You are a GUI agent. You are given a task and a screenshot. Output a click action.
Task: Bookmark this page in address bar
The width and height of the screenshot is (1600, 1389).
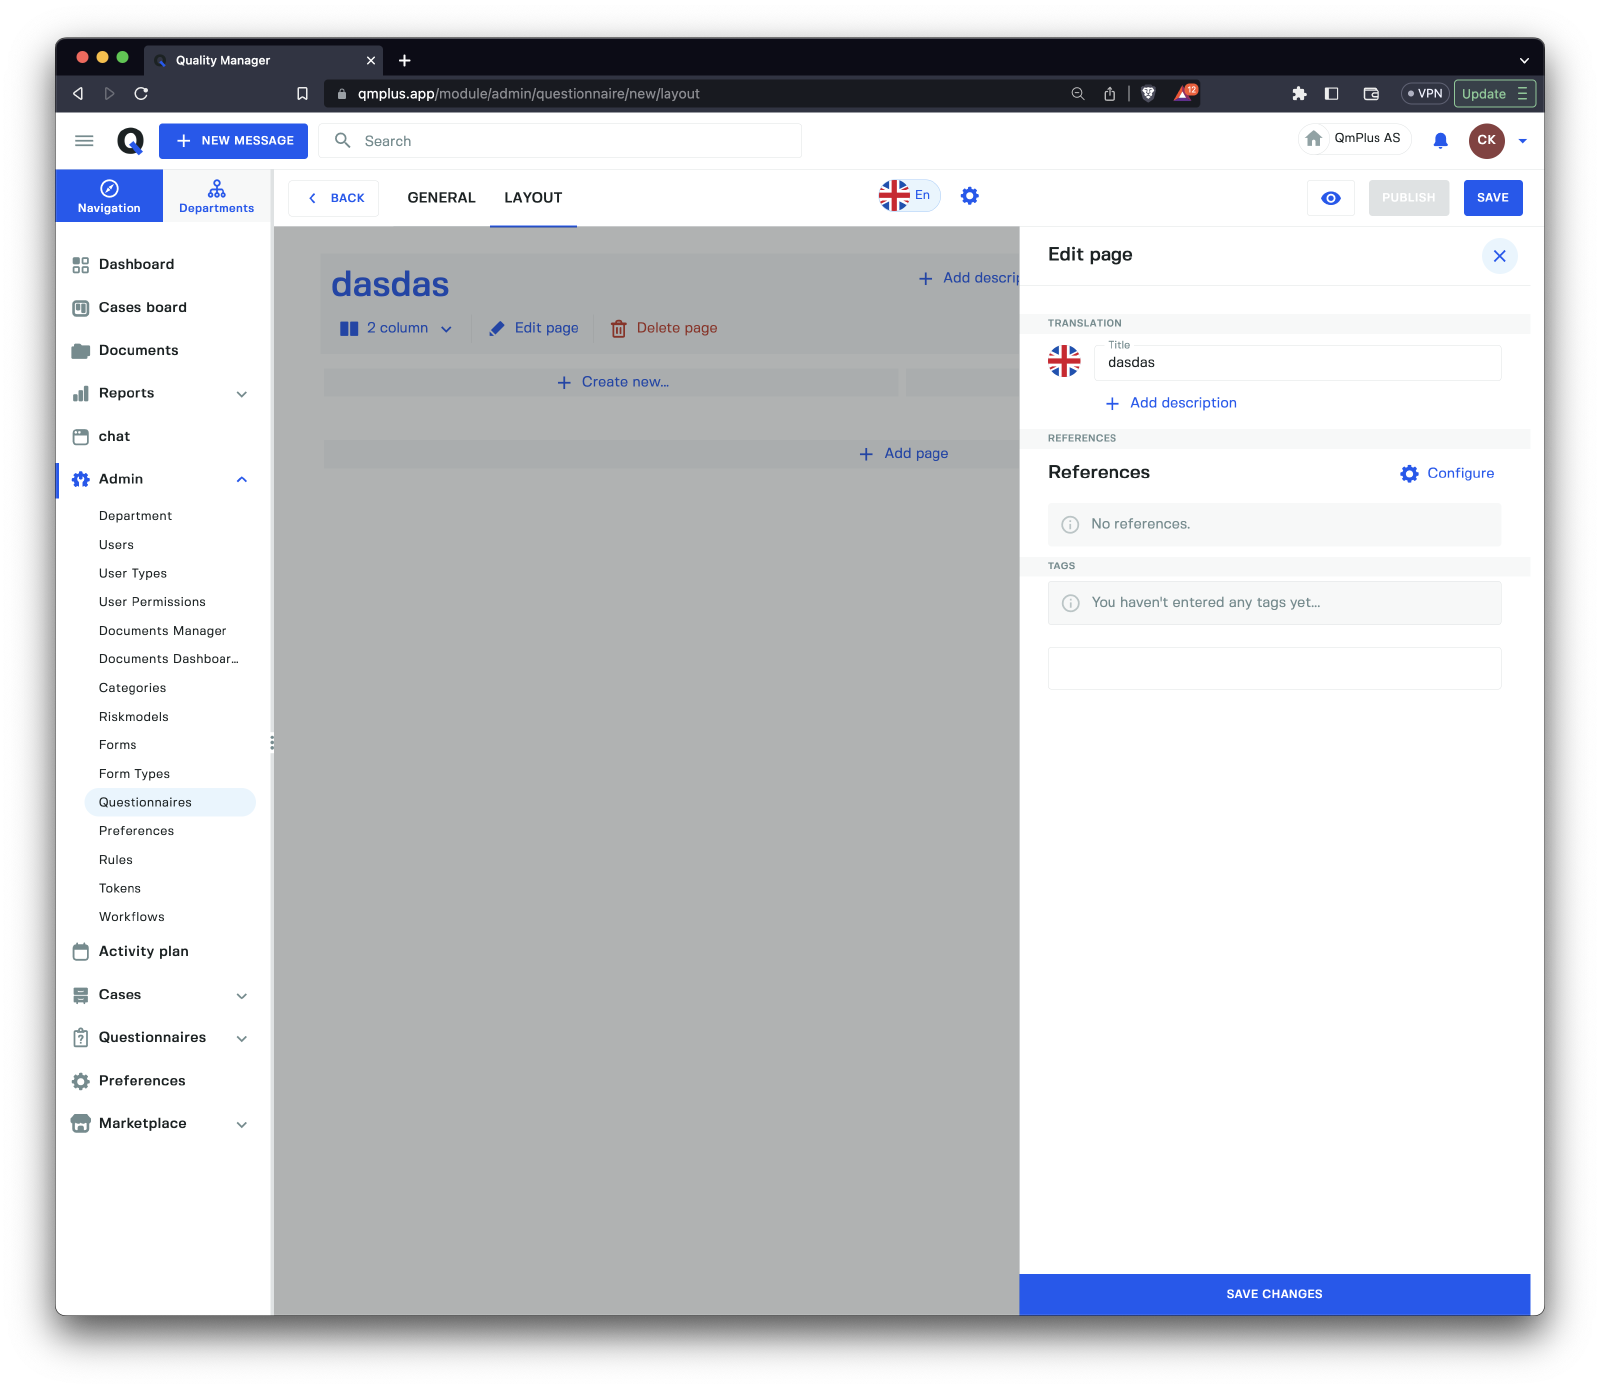pyautogui.click(x=302, y=94)
